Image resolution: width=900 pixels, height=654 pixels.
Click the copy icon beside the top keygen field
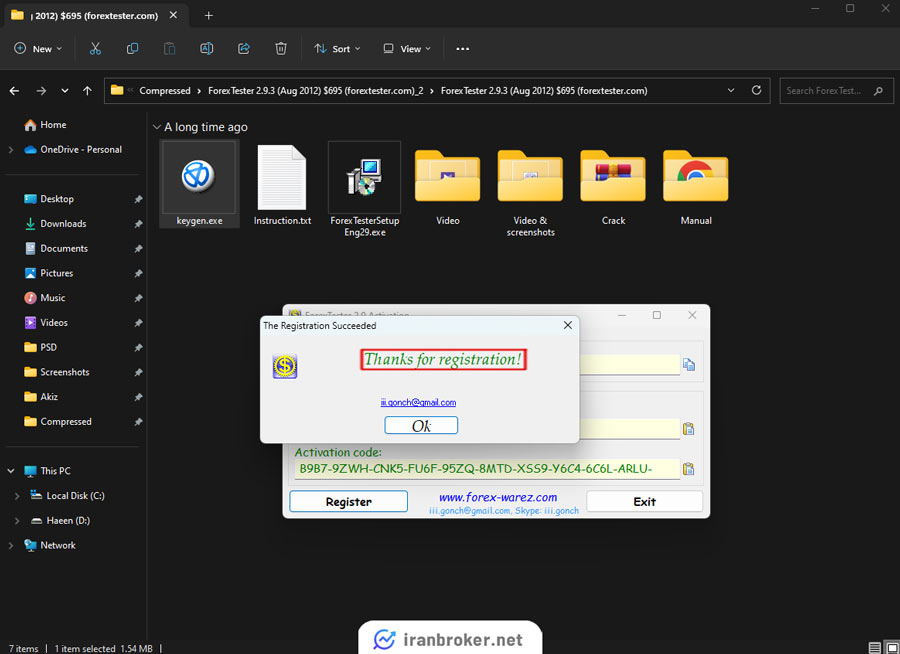[689, 364]
